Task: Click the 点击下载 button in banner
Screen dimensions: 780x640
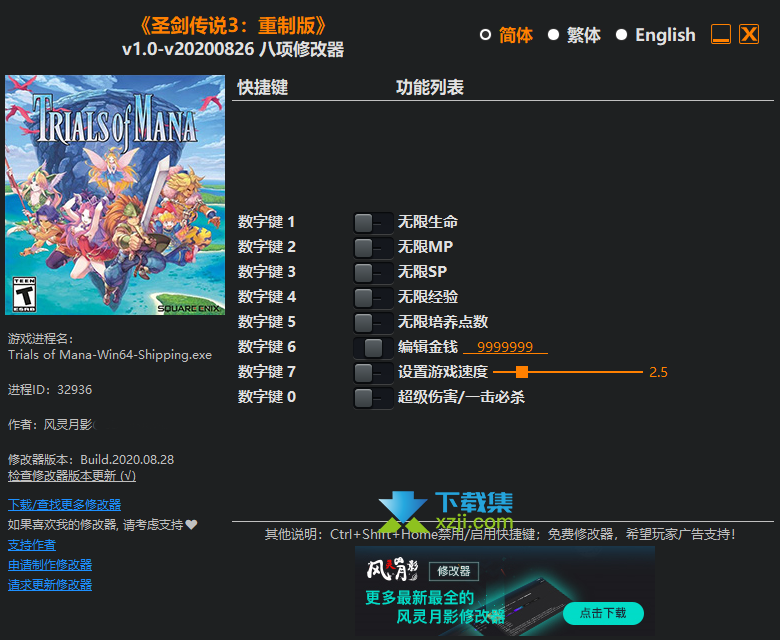Action: (x=603, y=613)
